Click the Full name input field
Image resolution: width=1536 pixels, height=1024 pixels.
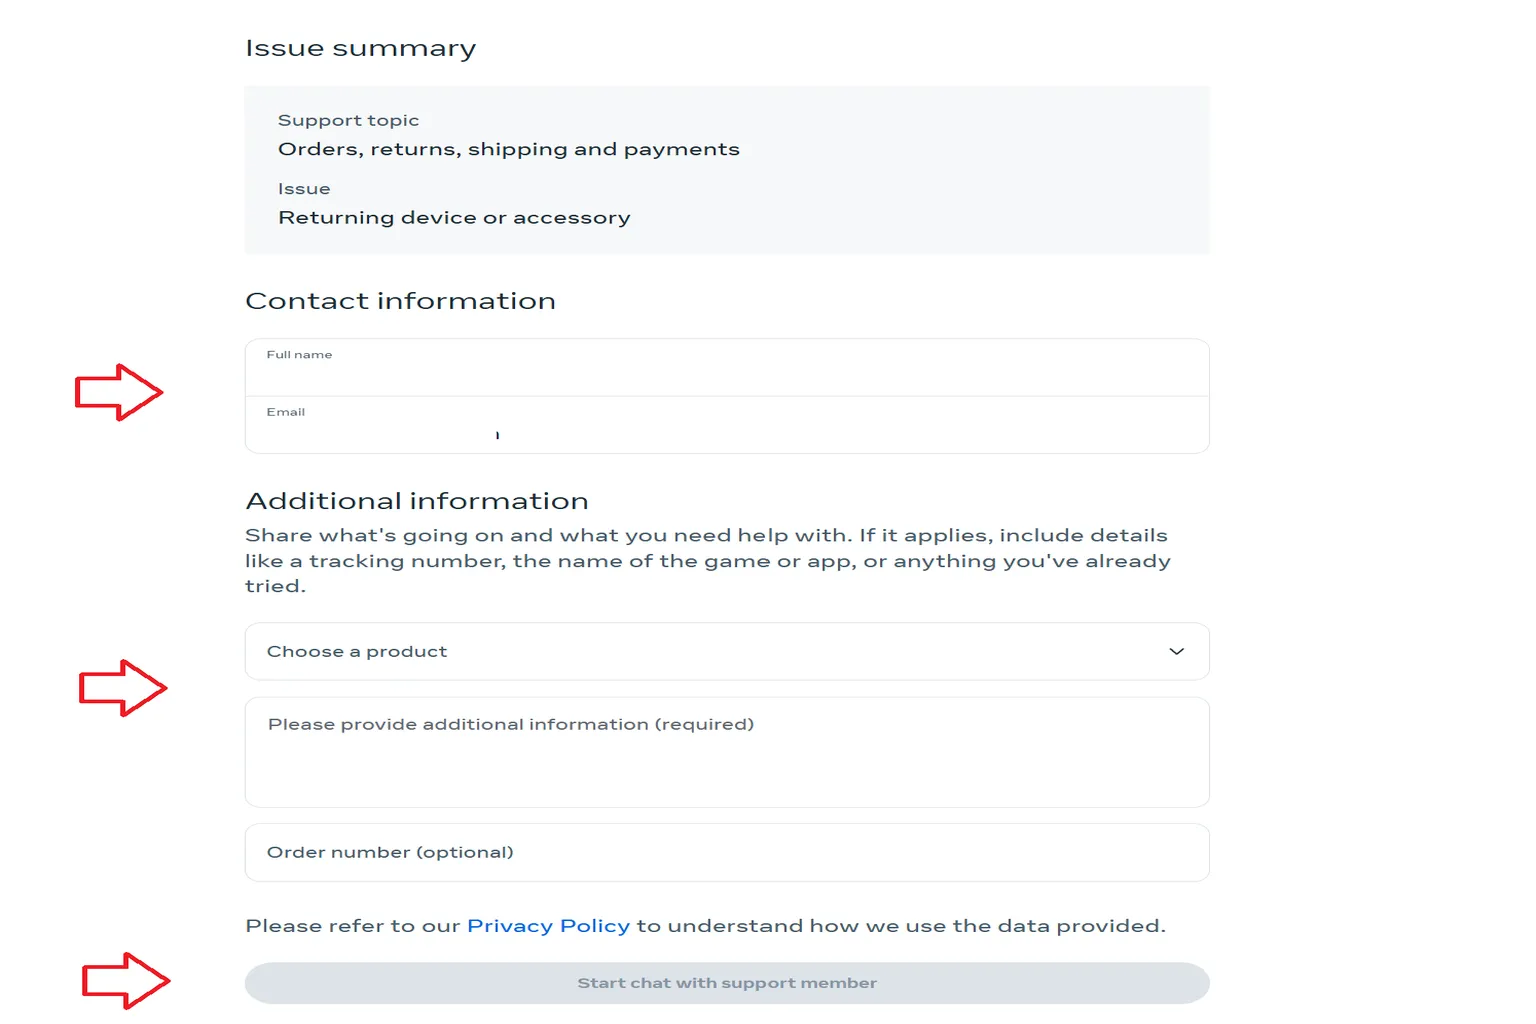727,368
